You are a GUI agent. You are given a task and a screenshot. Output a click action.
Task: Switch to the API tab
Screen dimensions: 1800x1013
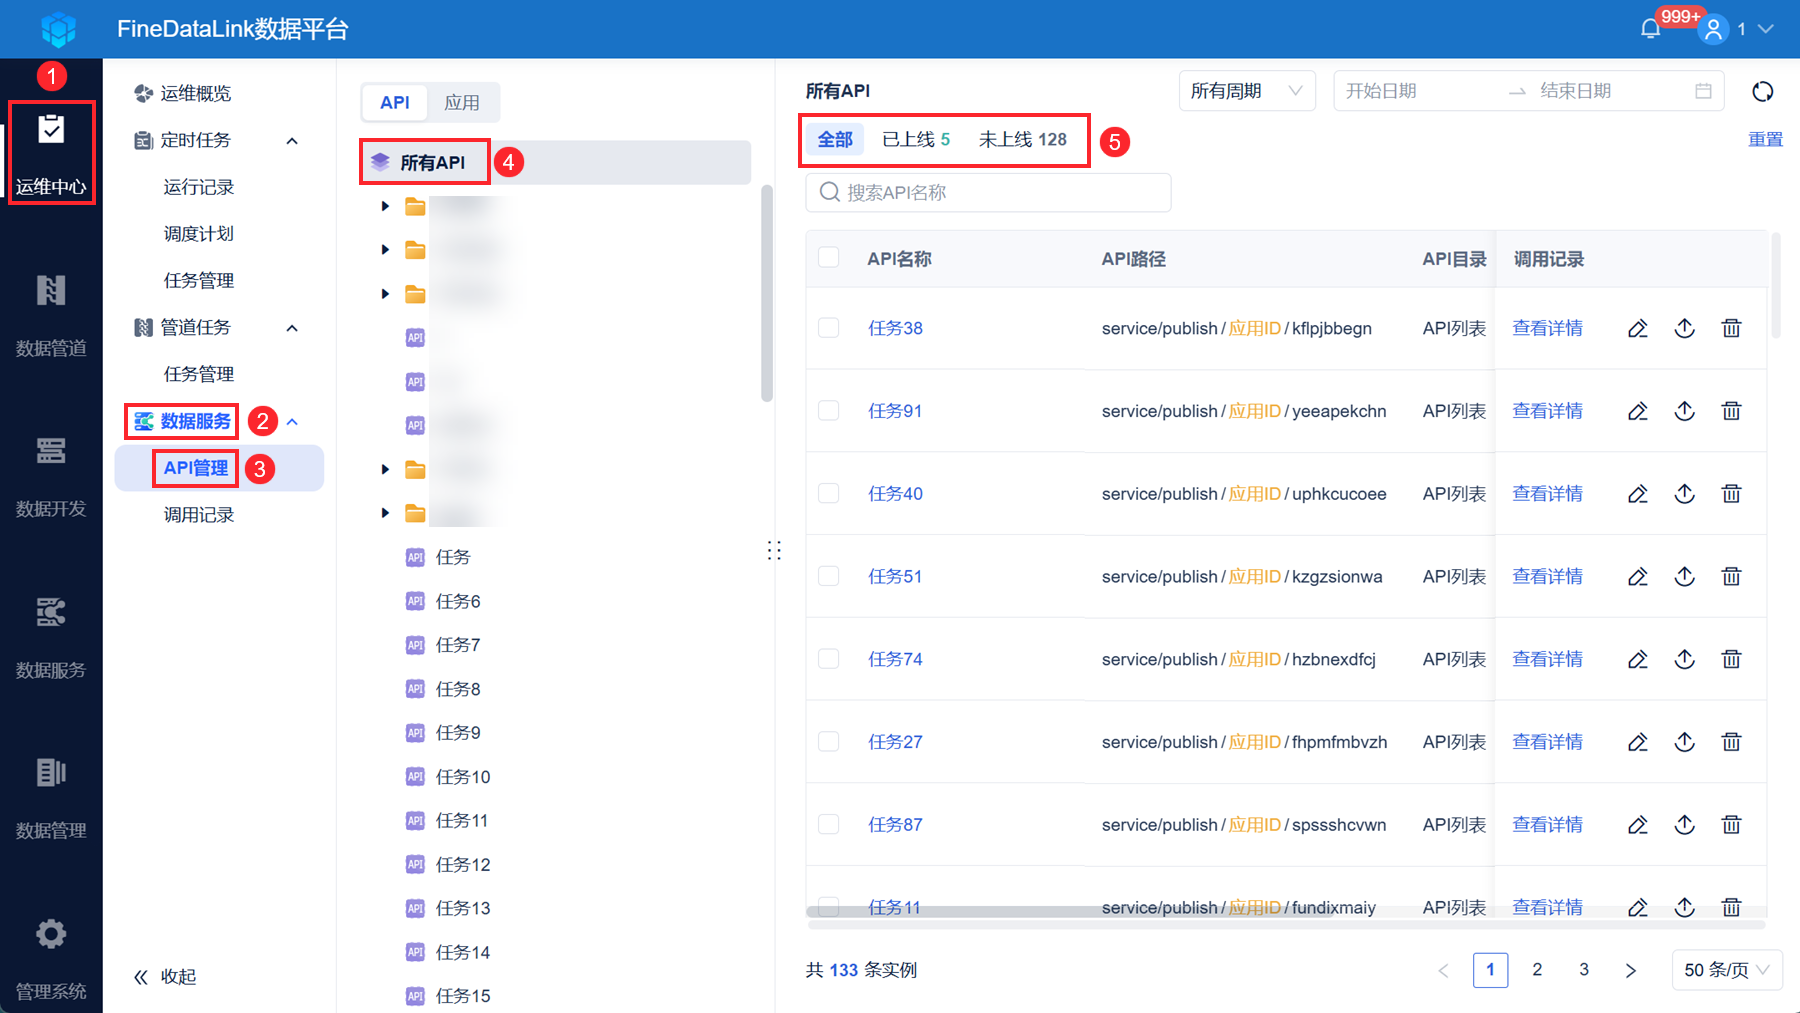pyautogui.click(x=395, y=102)
